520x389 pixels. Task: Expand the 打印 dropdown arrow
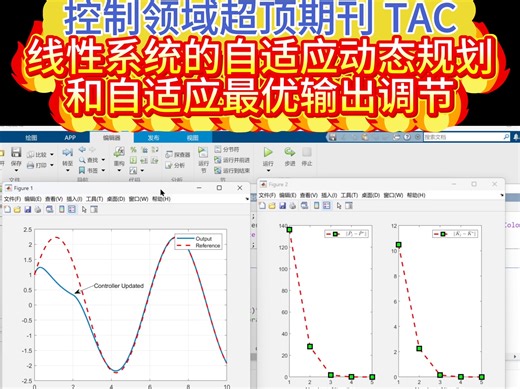click(52, 165)
